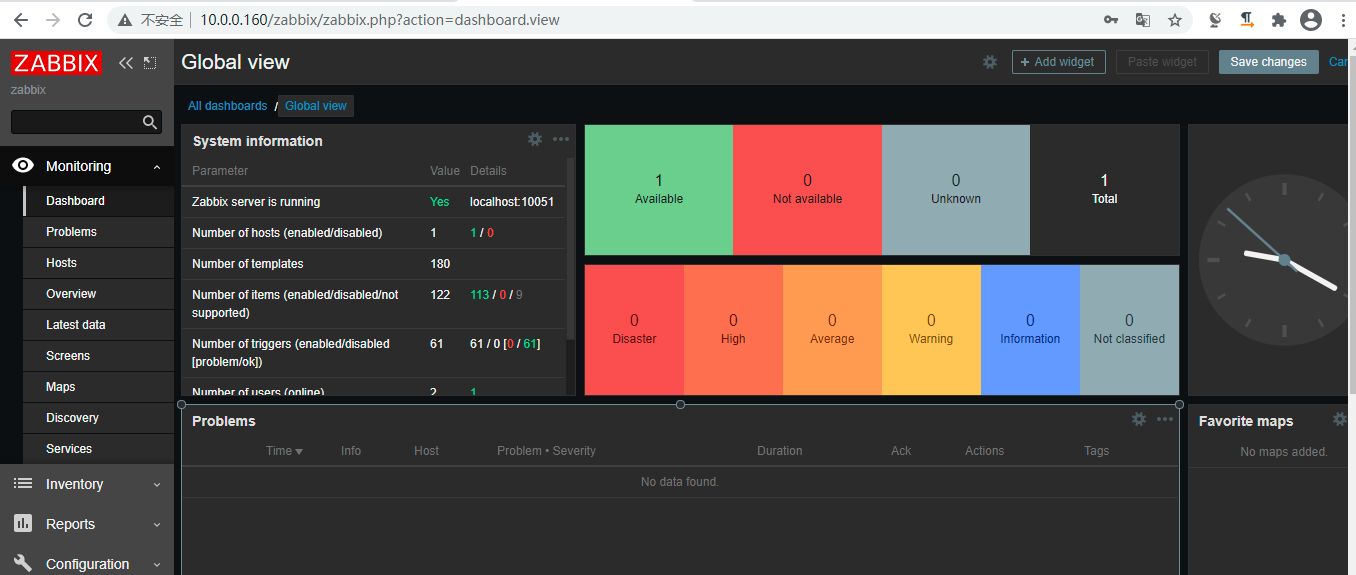1356x575 pixels.
Task: Click the red Not available tile
Action: tap(807, 190)
